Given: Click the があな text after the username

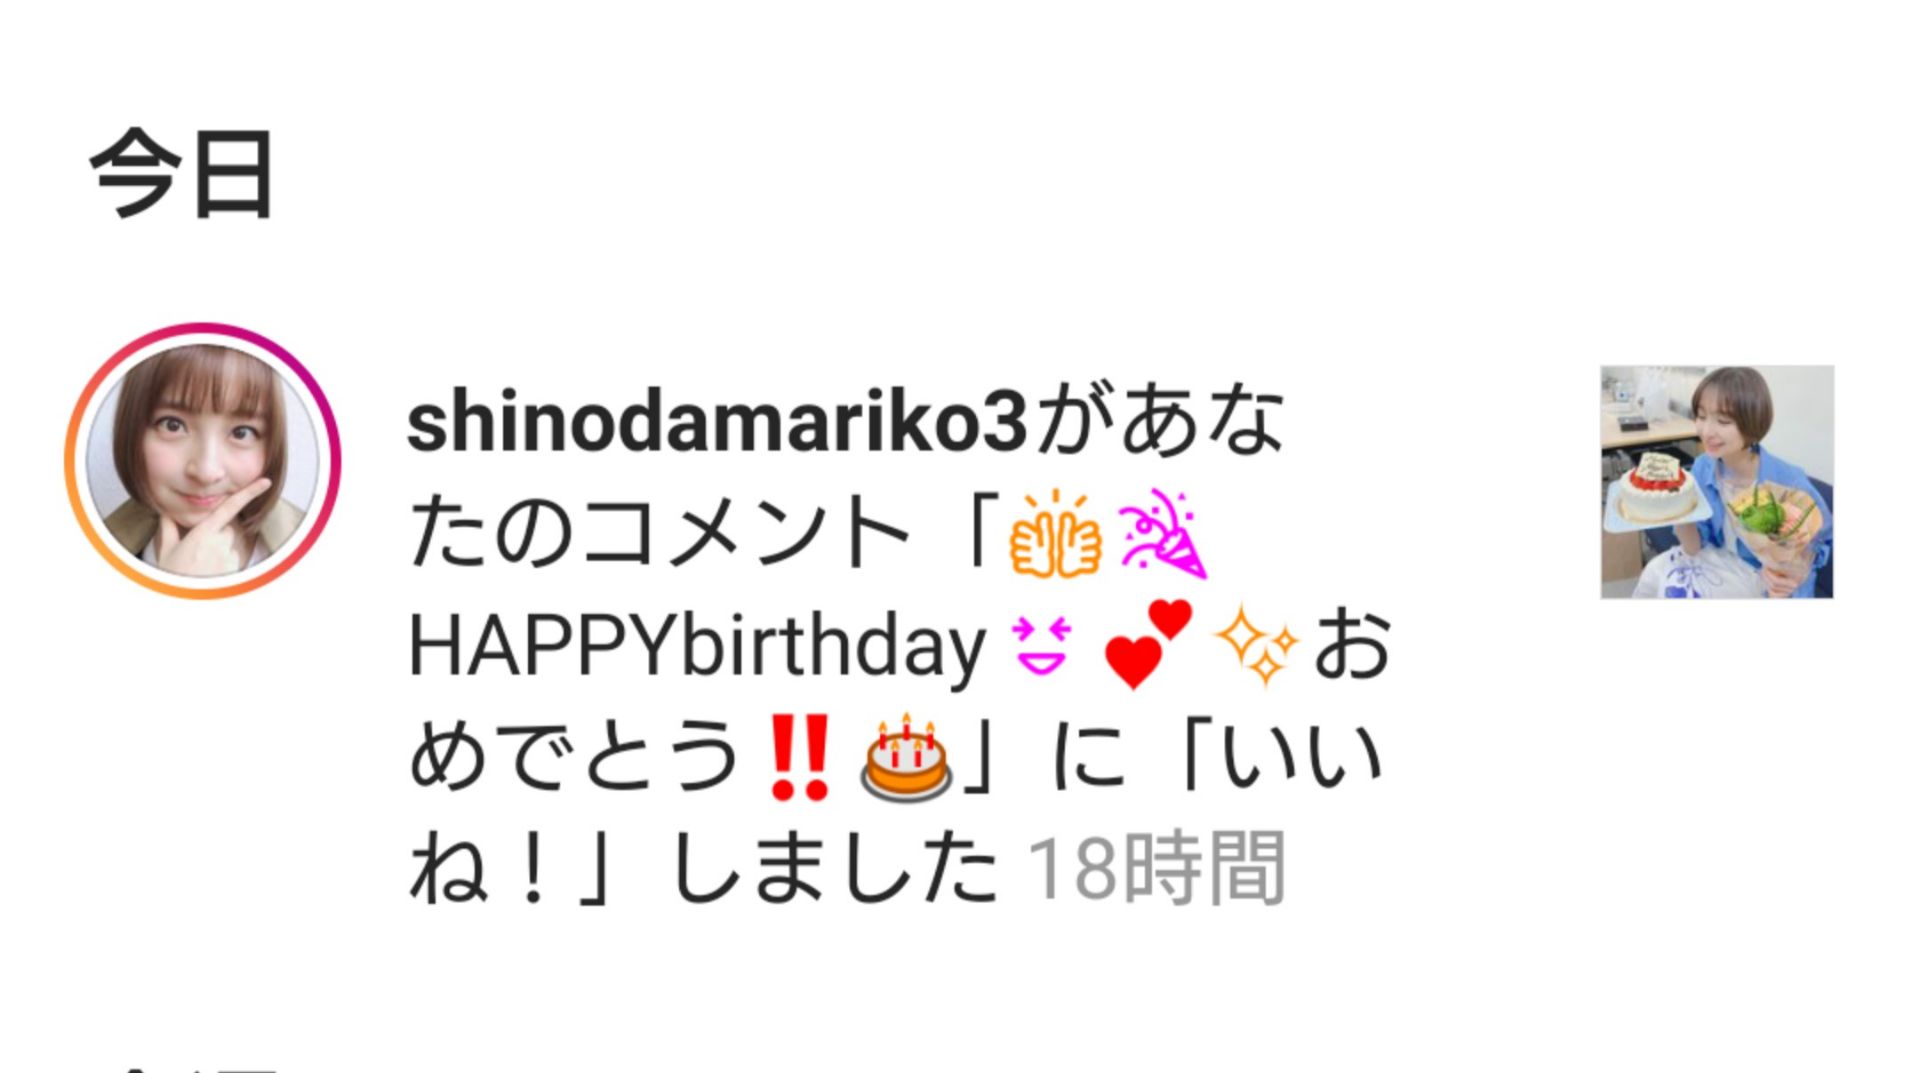Looking at the screenshot, I should [1158, 423].
